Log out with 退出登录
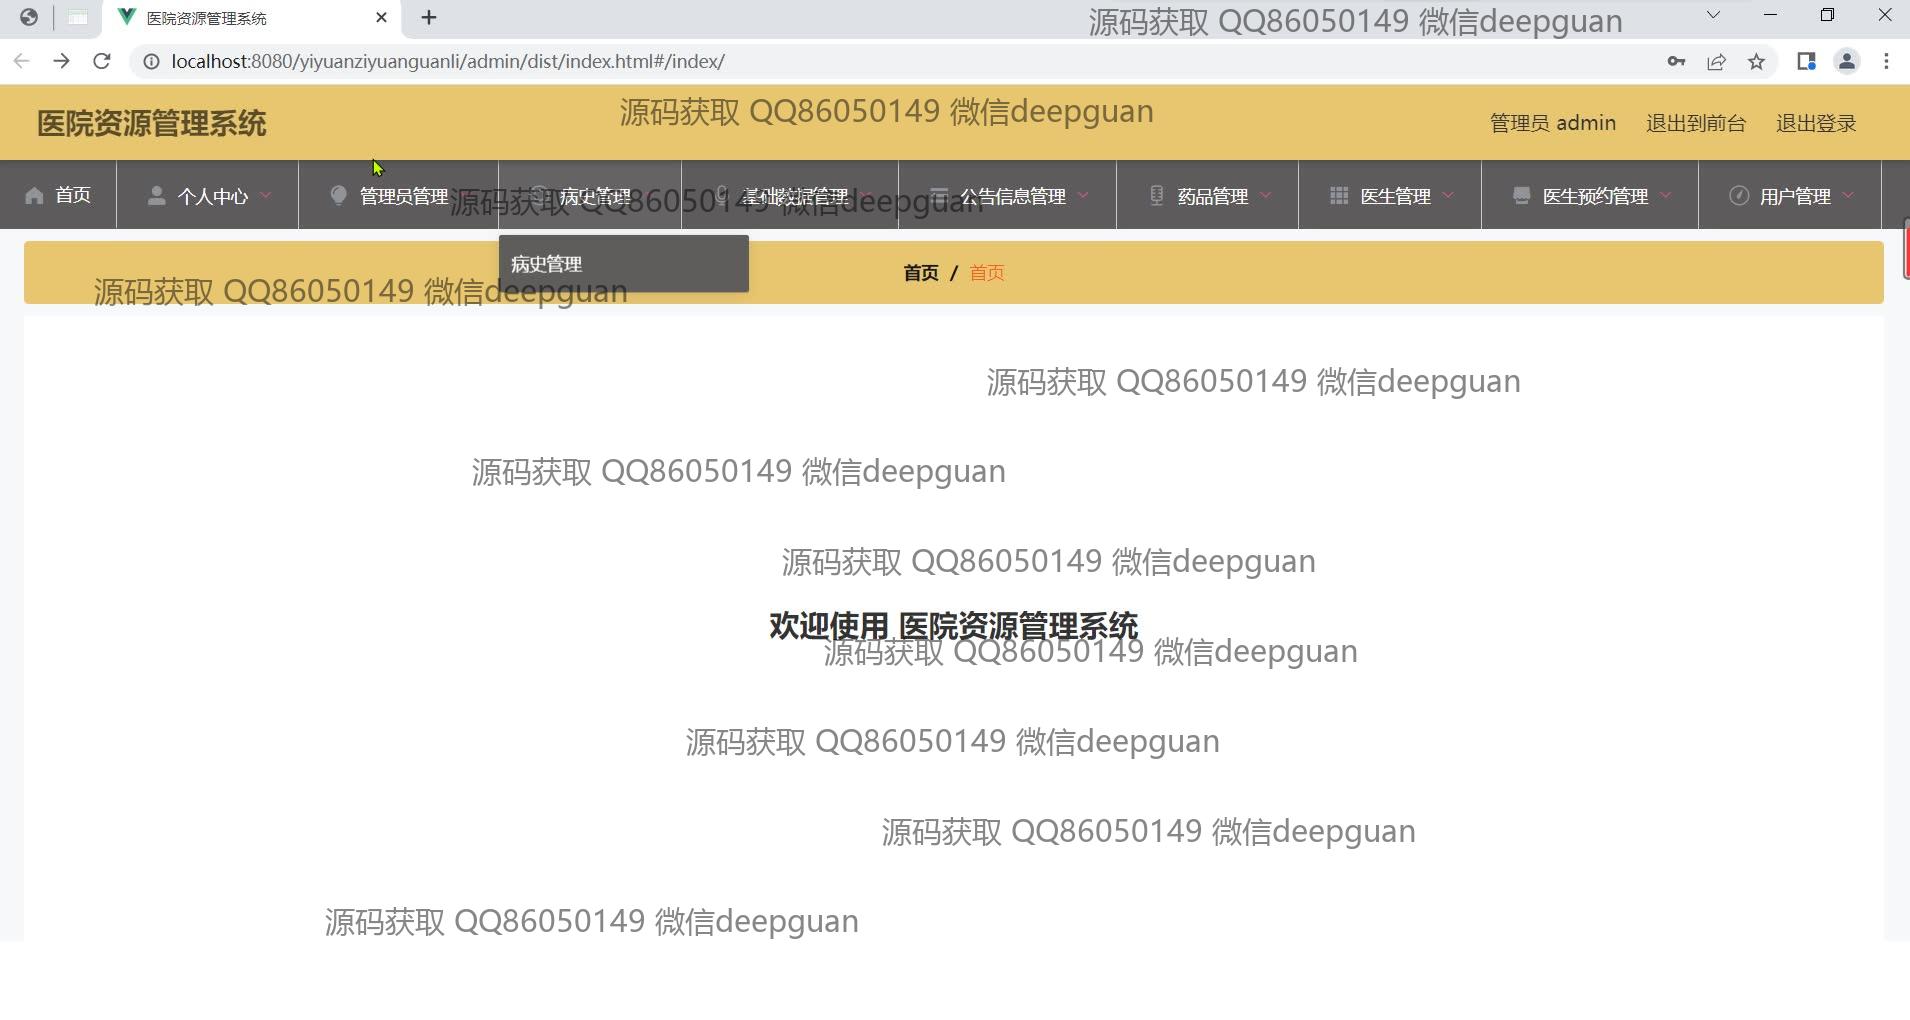 coord(1816,123)
